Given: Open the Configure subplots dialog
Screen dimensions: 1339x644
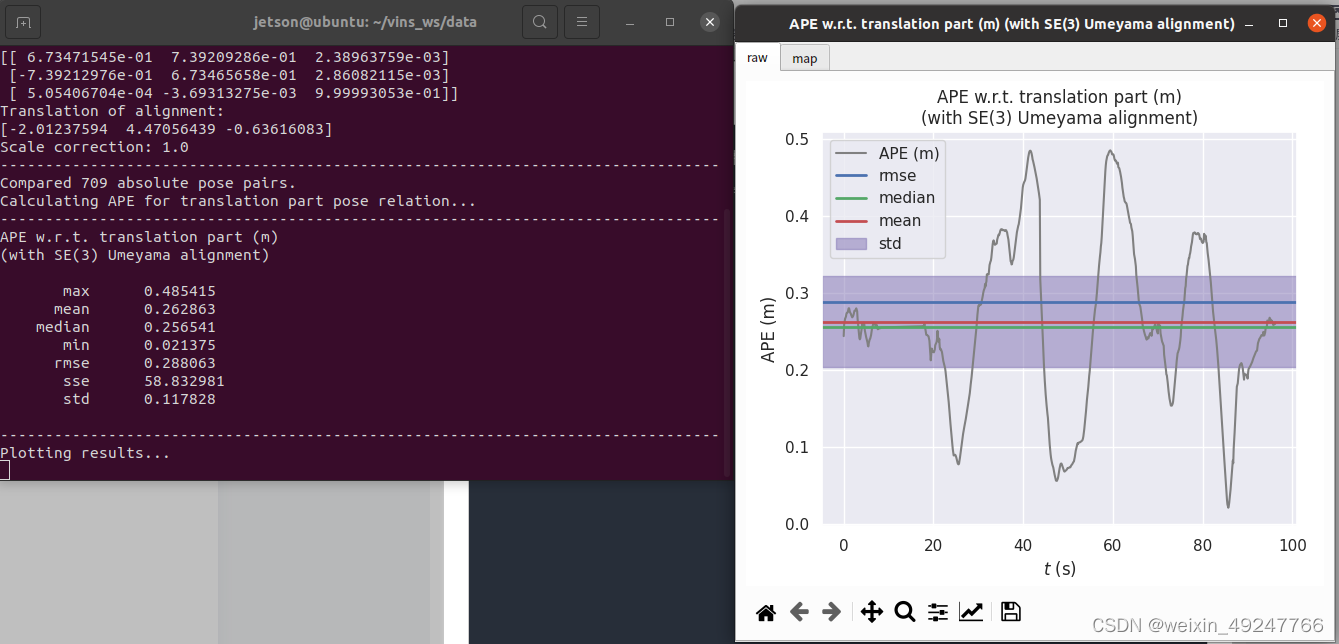Looking at the screenshot, I should [x=938, y=612].
